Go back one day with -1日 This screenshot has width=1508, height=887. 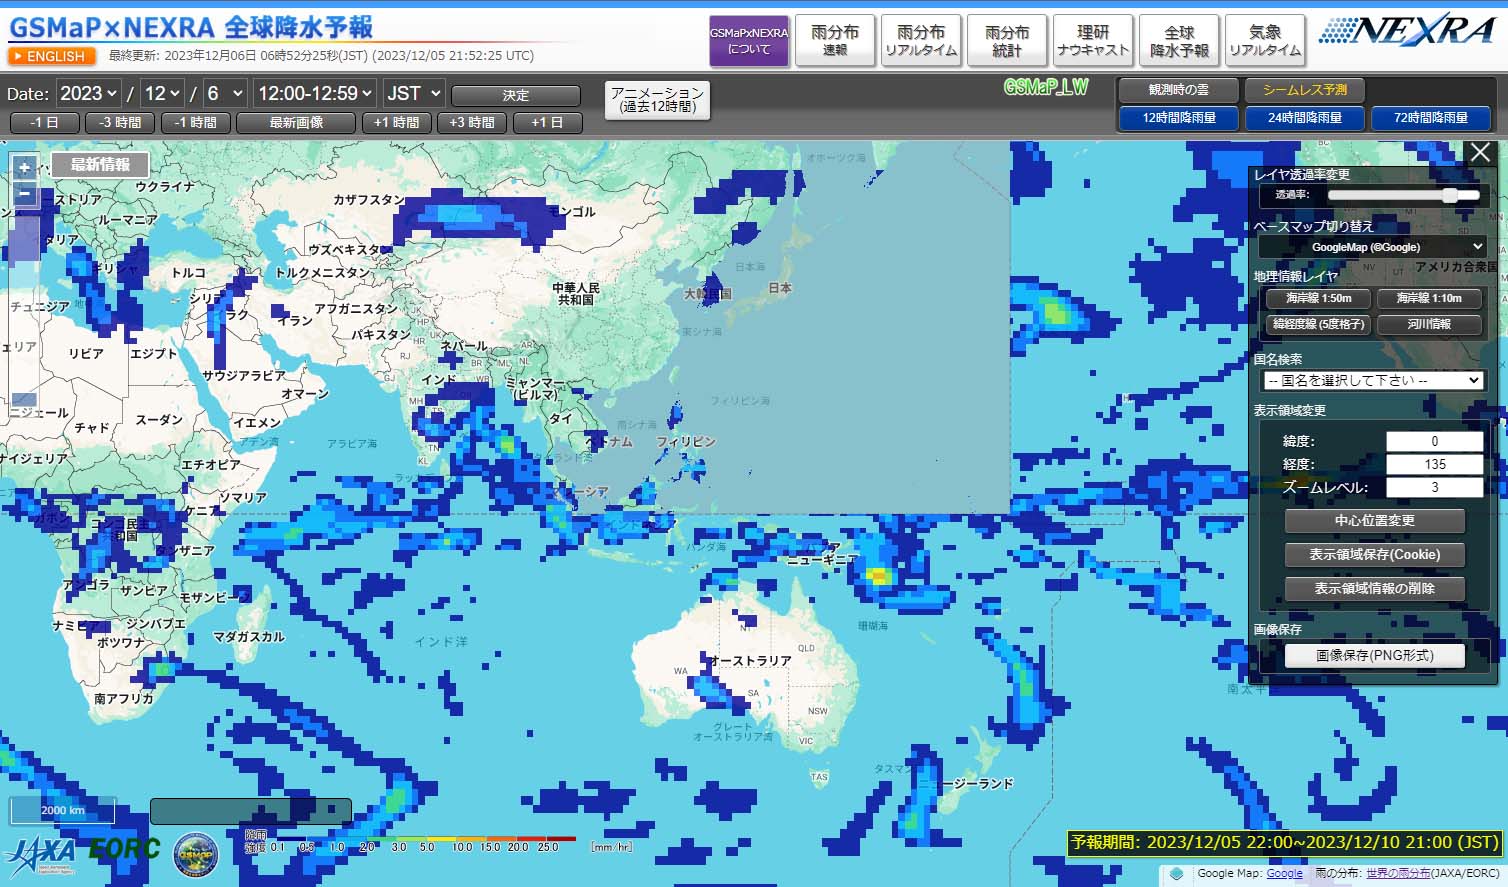[44, 123]
